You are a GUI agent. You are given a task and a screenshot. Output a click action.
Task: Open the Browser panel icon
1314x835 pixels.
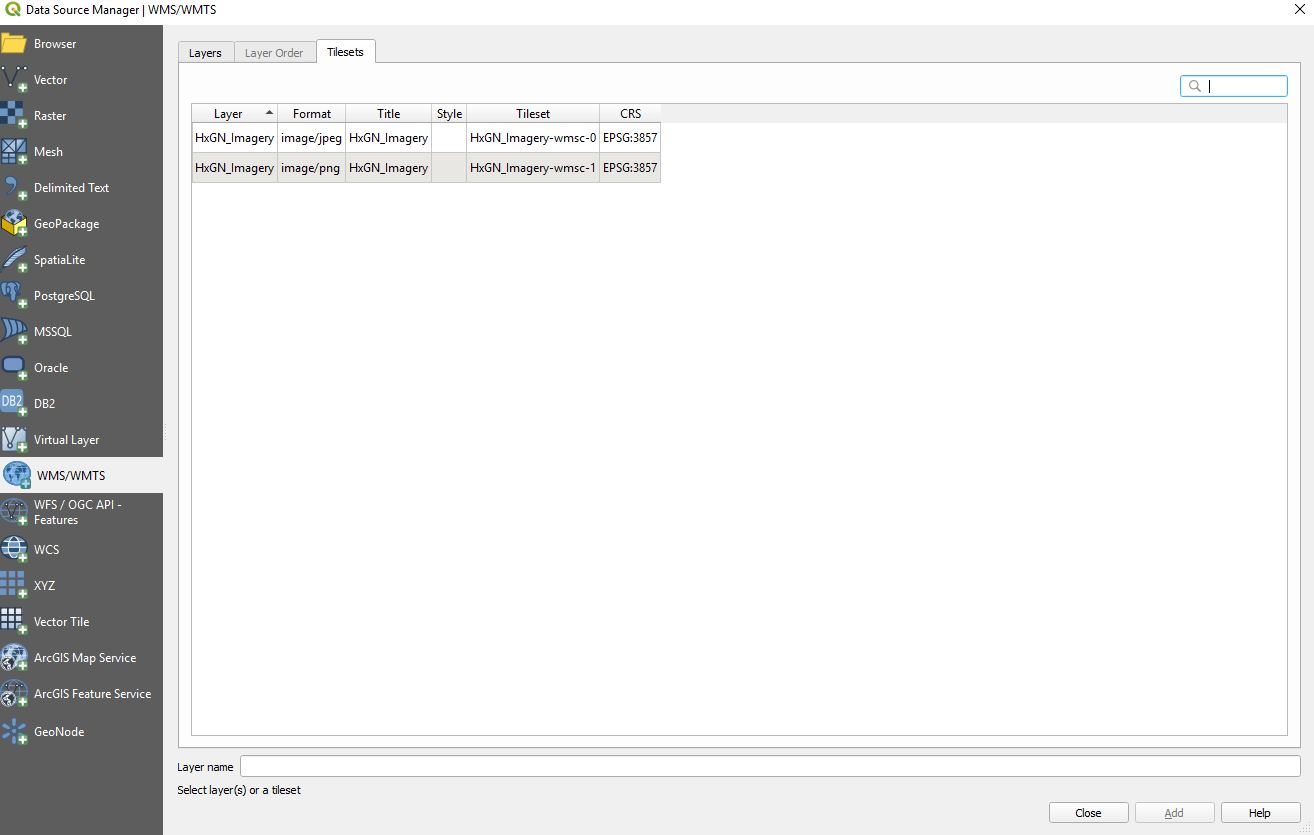point(14,44)
